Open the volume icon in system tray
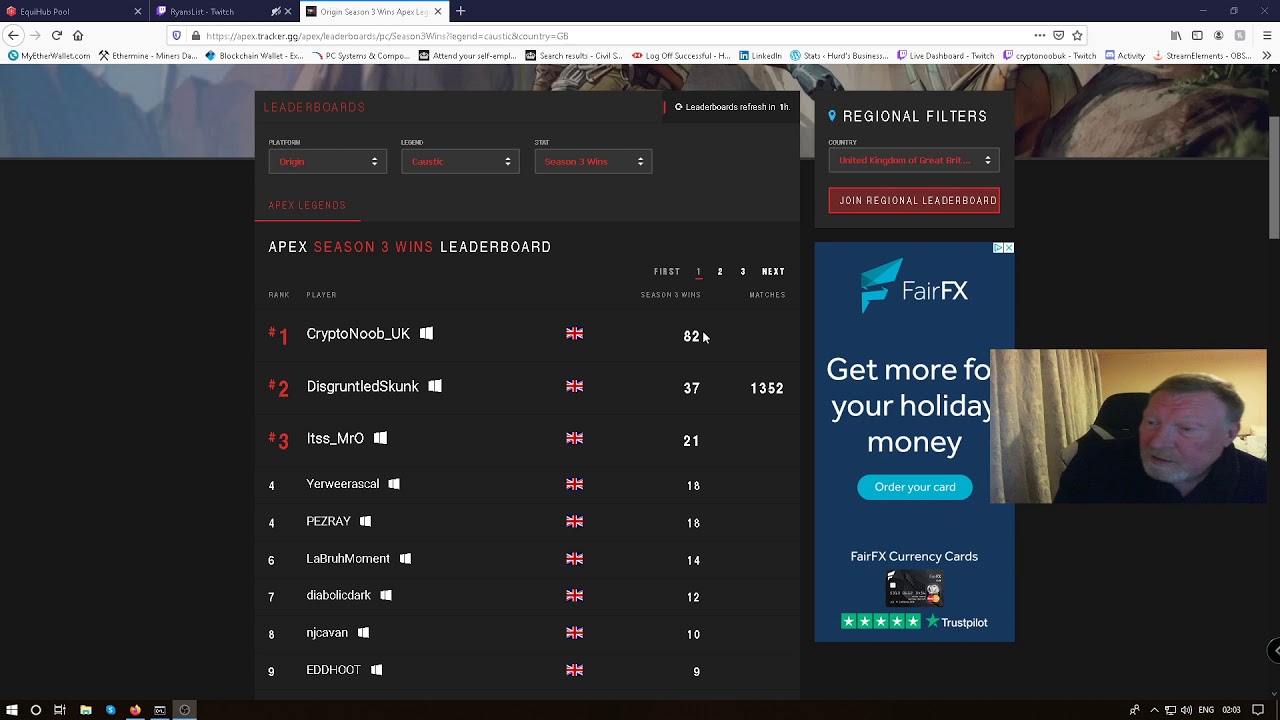The height and width of the screenshot is (720, 1280). tap(1186, 710)
